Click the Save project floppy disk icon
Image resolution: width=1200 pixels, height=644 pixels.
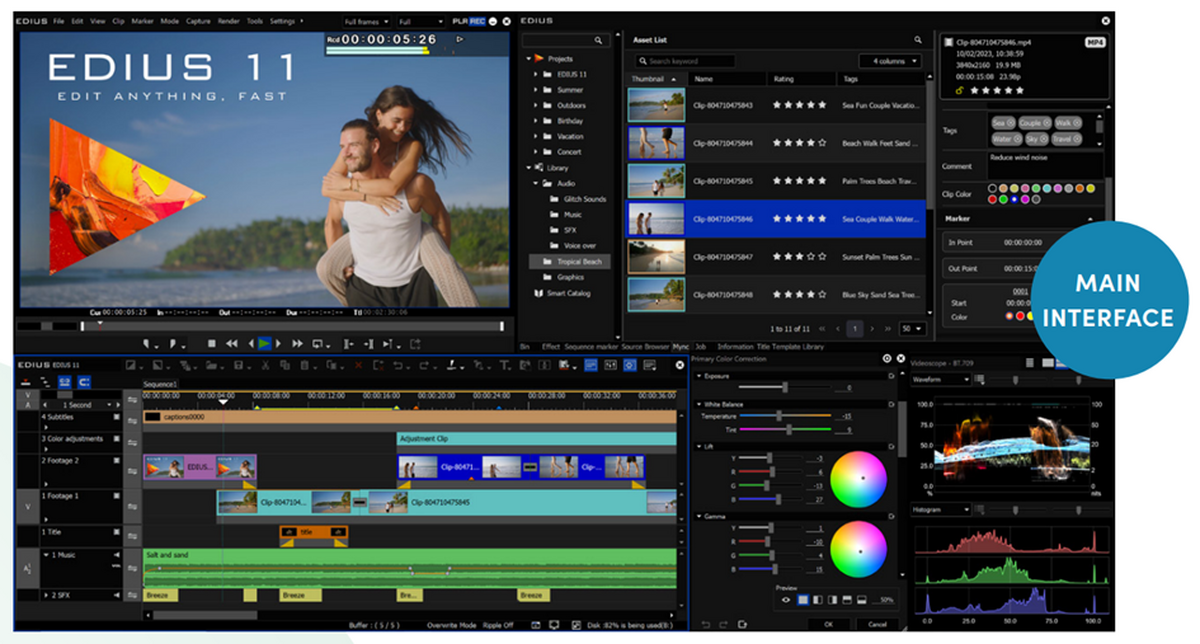239,366
